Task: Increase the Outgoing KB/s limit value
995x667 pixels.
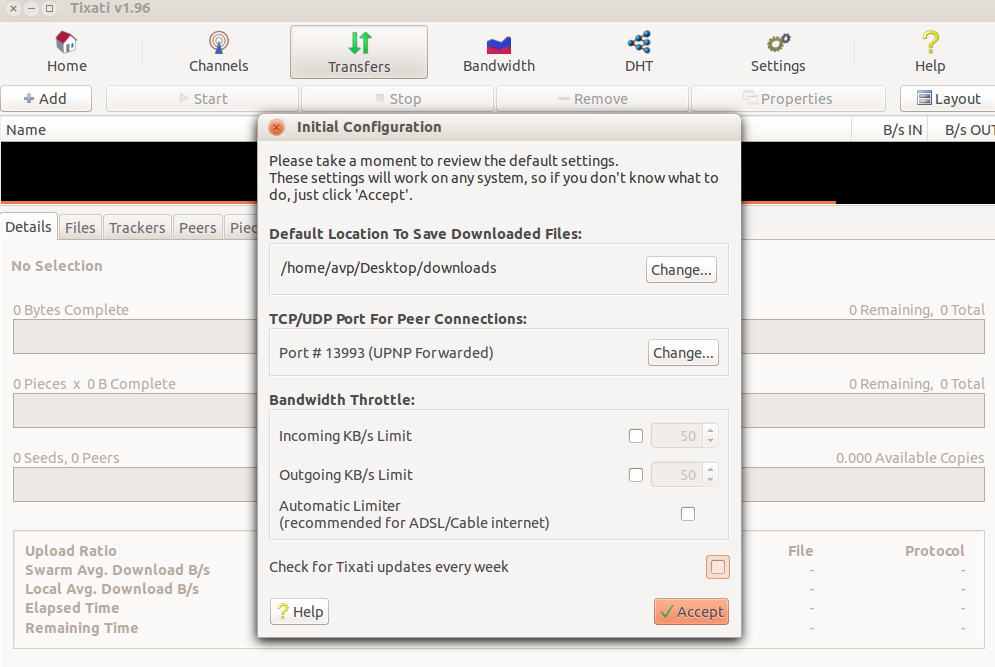Action: pos(711,470)
